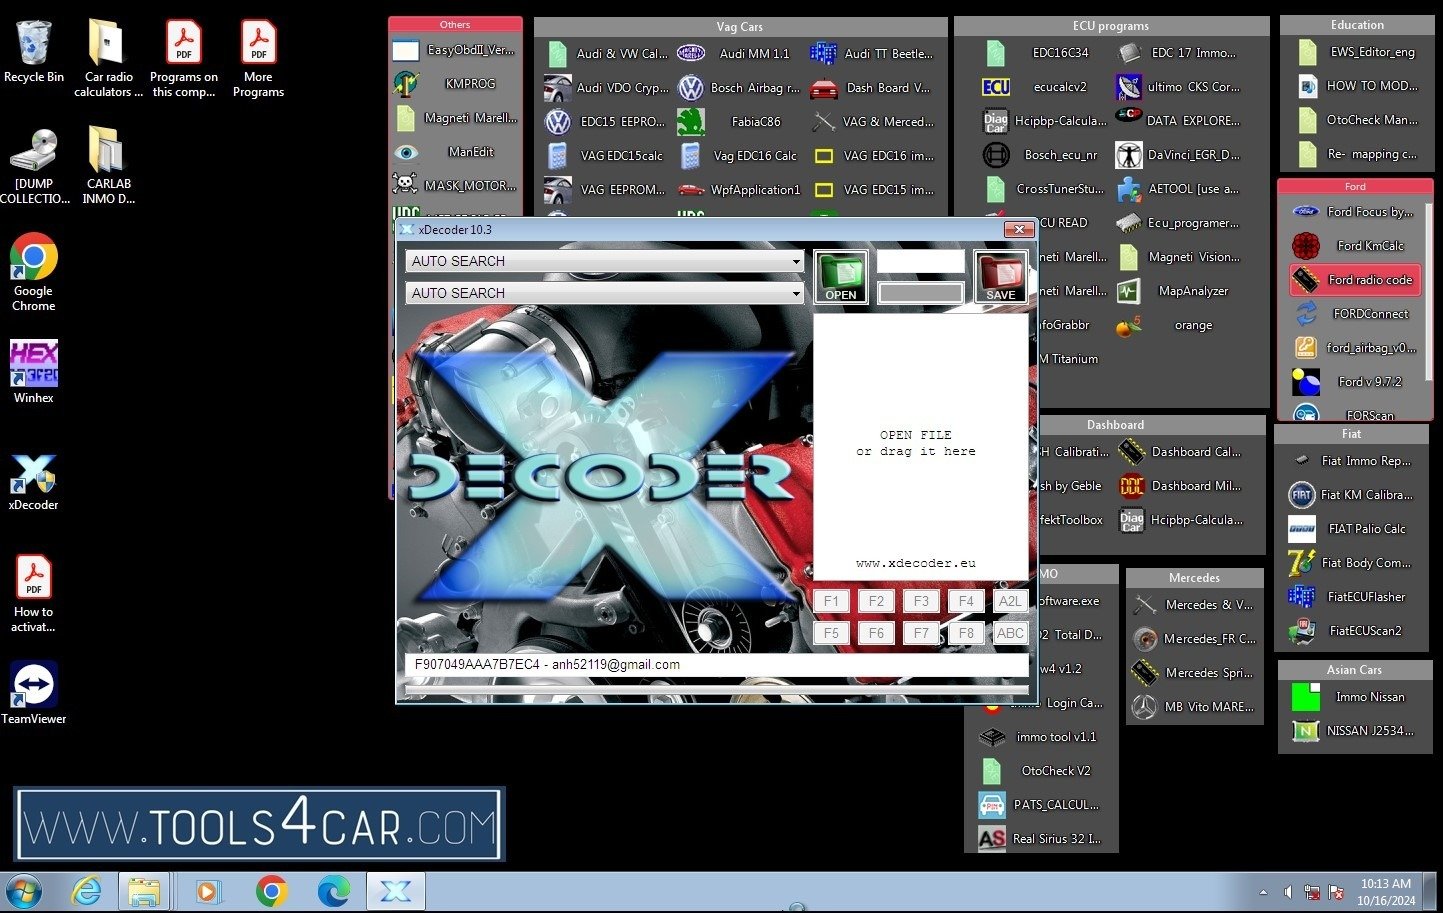Open File Explorer from the taskbar
This screenshot has height=913, width=1443.
coord(145,890)
